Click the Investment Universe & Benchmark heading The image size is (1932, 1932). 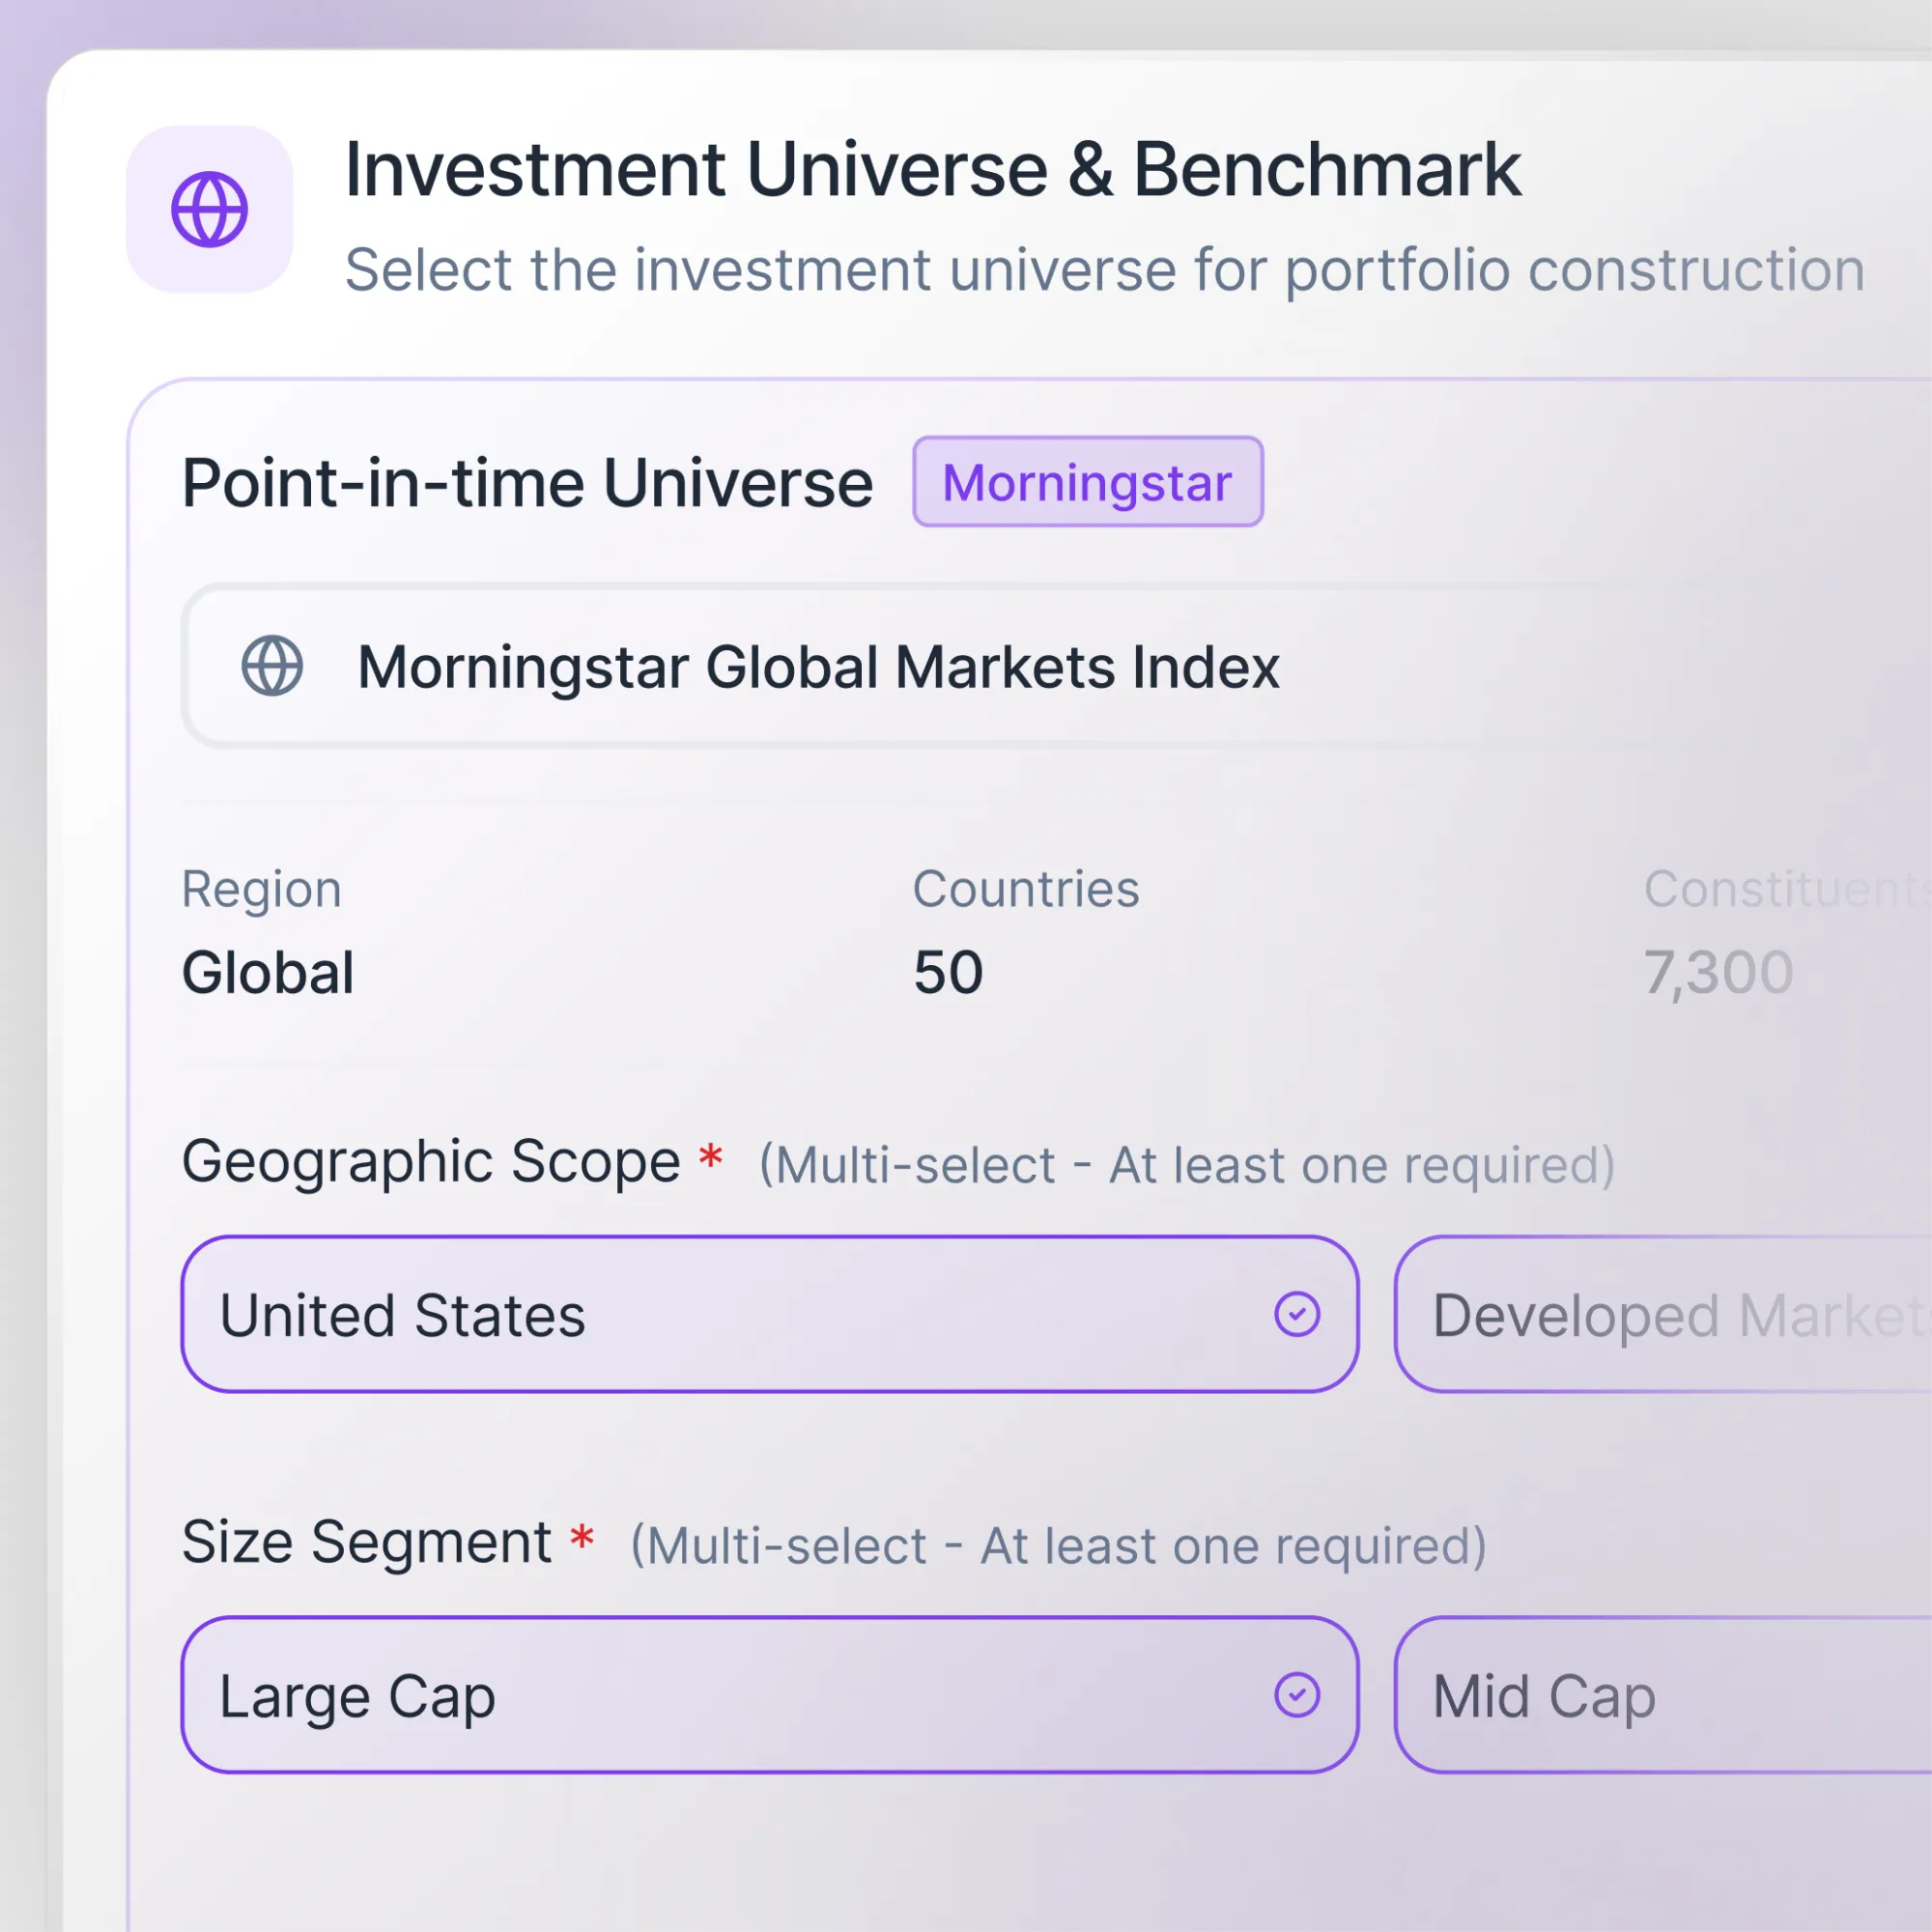932,170
